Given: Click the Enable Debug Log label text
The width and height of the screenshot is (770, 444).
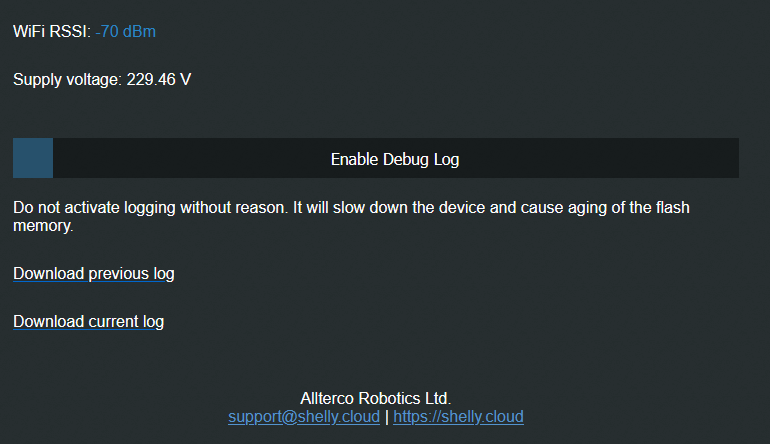Looking at the screenshot, I should (x=395, y=159).
